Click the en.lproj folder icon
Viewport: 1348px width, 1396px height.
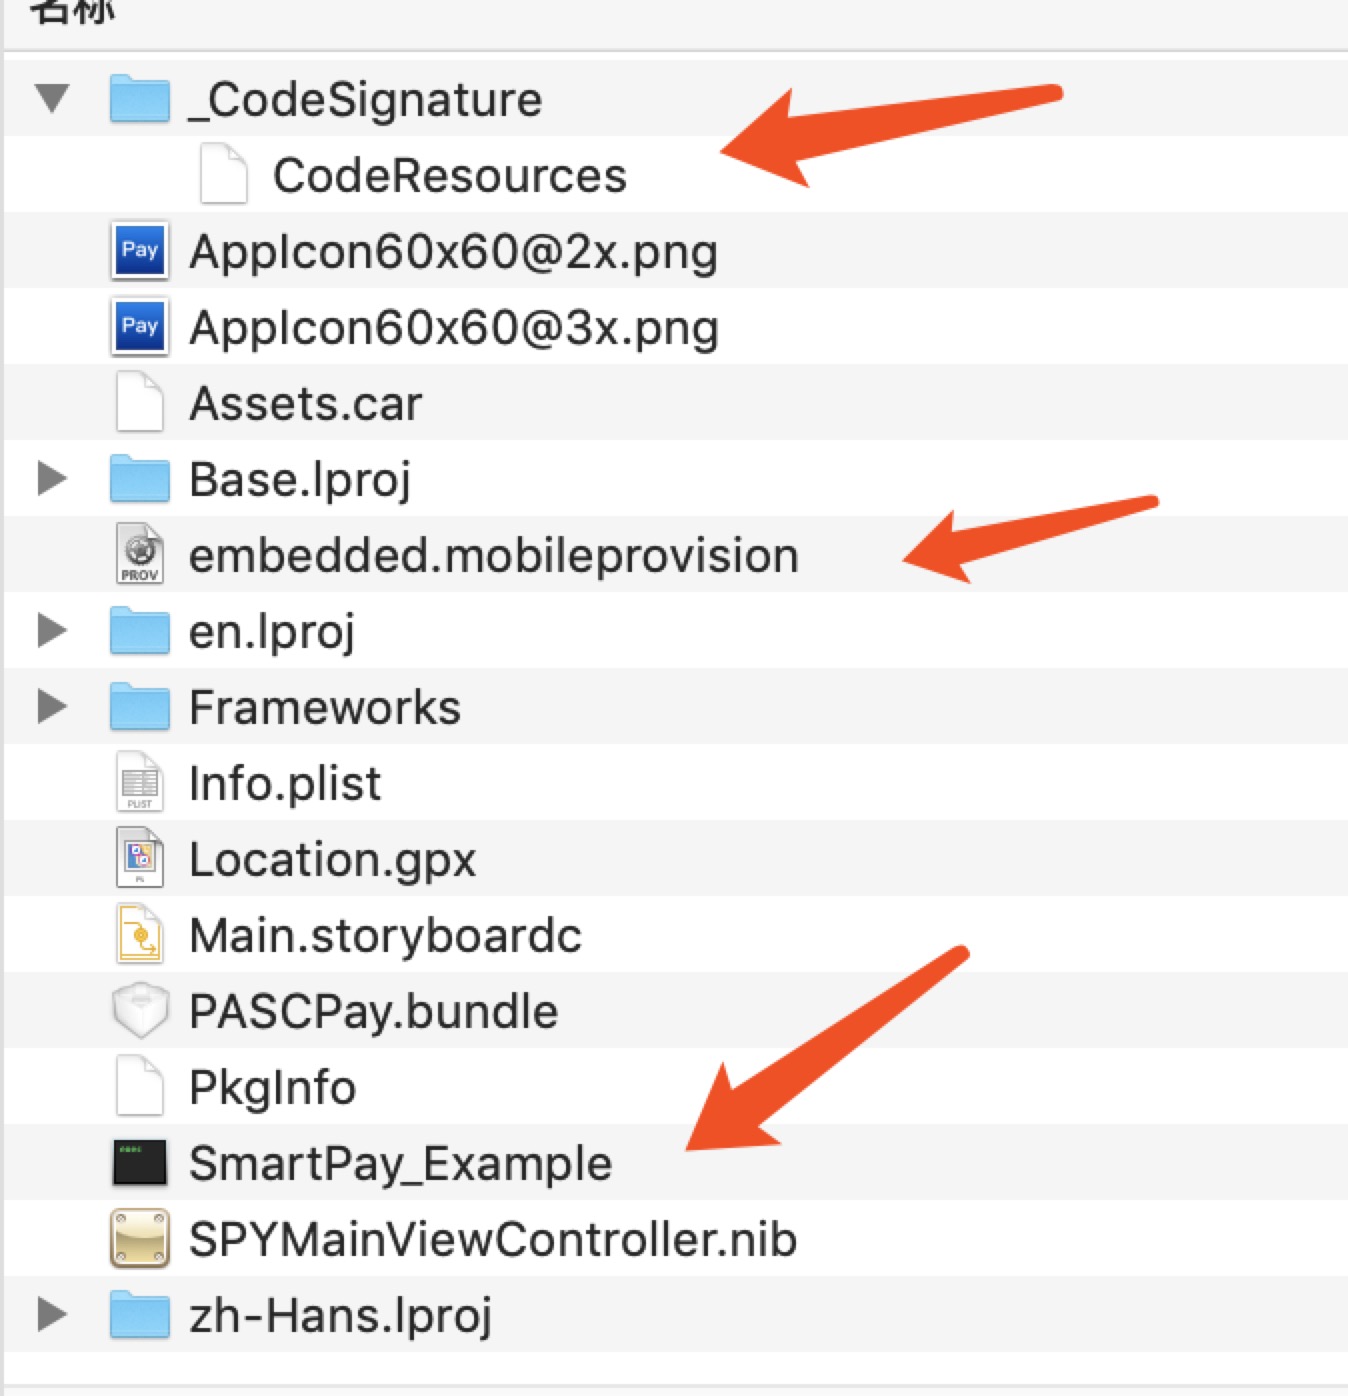click(x=139, y=630)
